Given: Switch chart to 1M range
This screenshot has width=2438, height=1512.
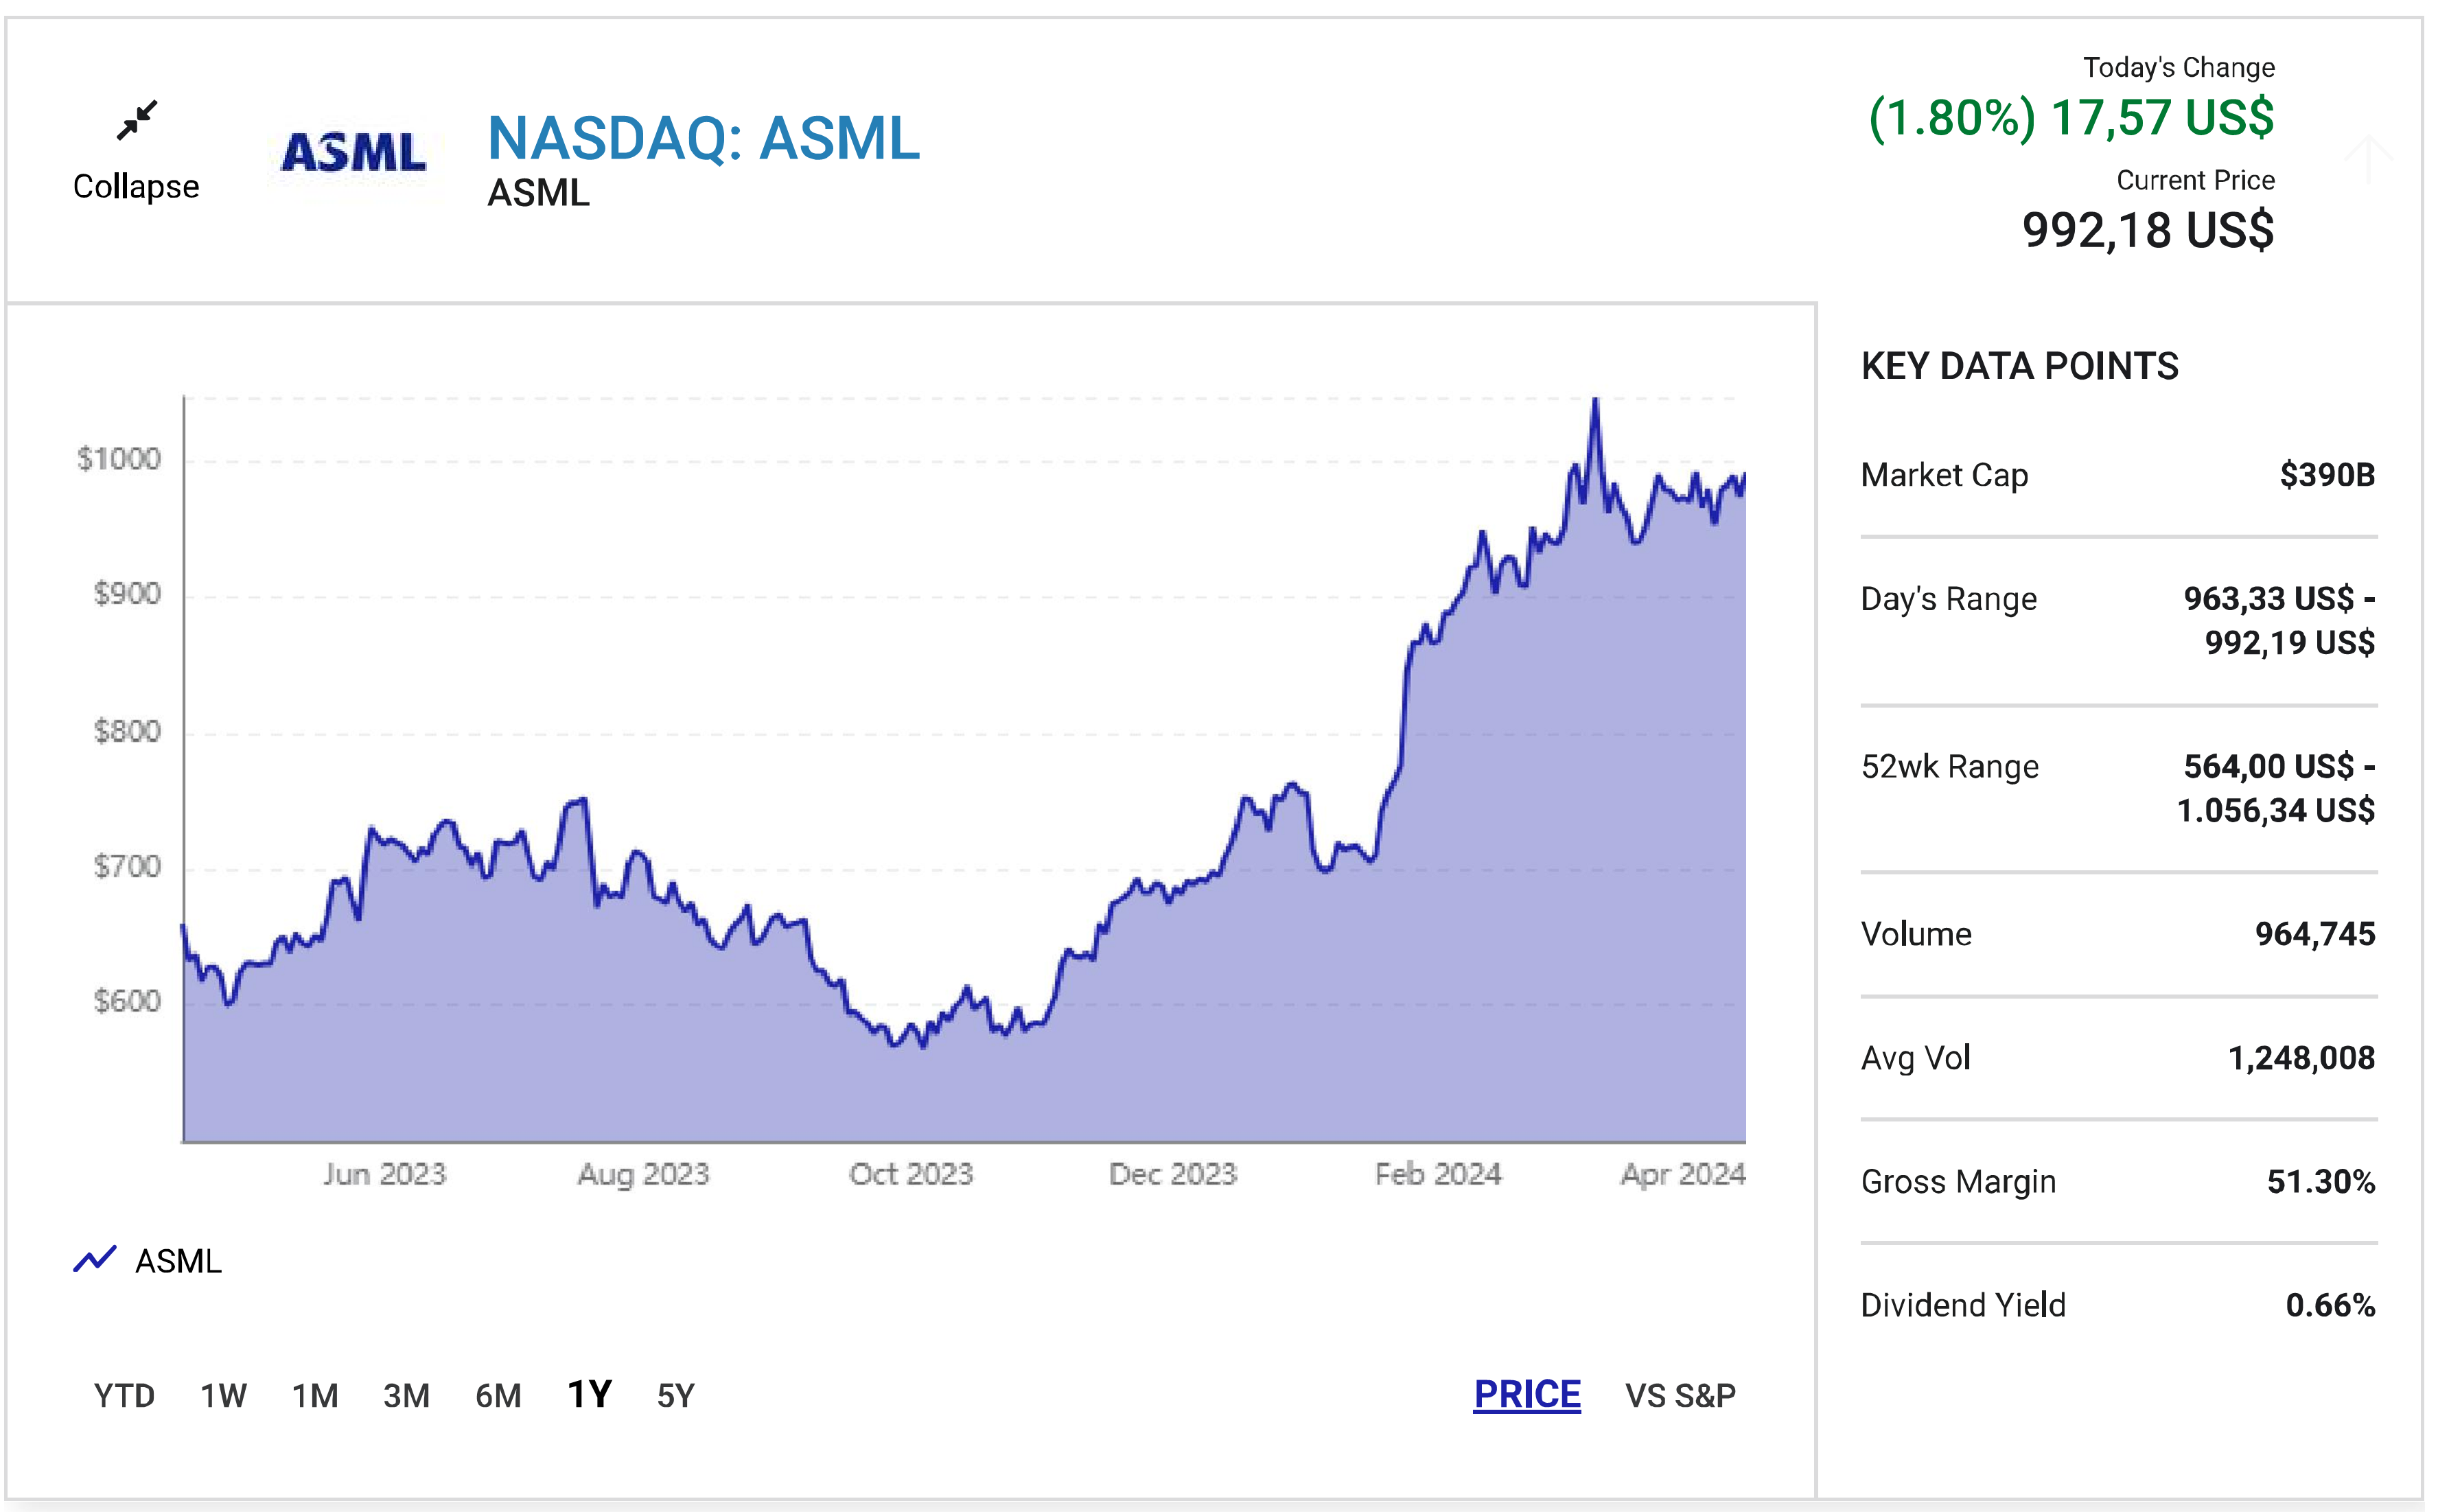Looking at the screenshot, I should (315, 1395).
